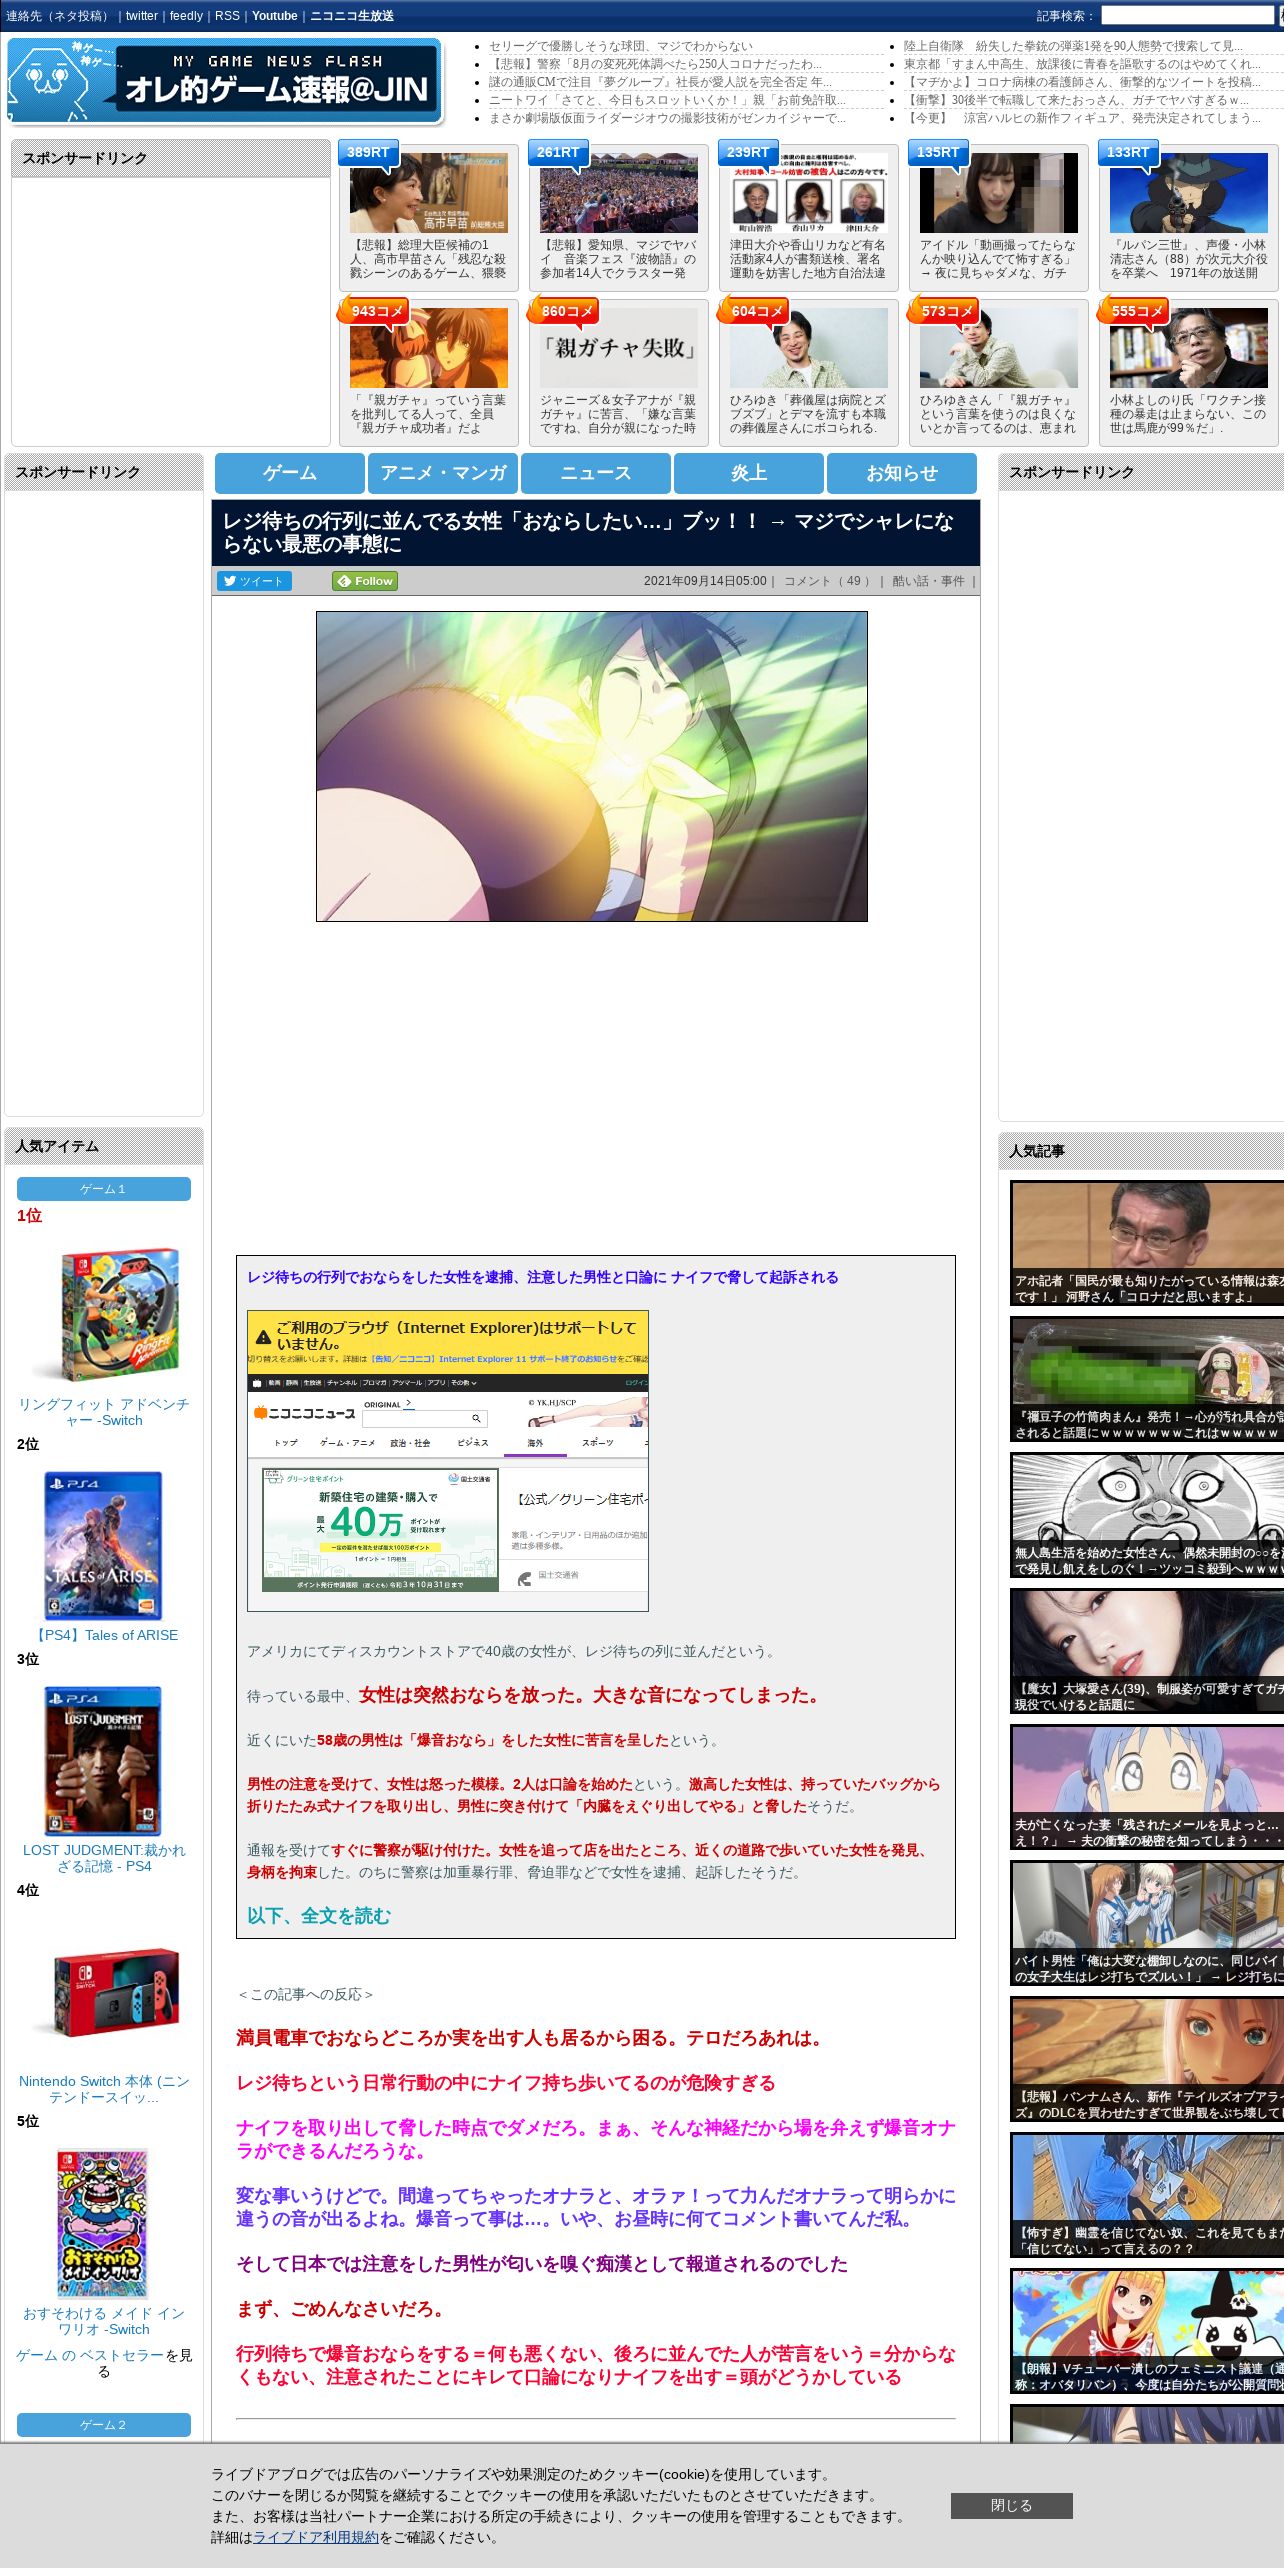Open the ゲーム category tab
This screenshot has height=2568, width=1284.
tap(290, 473)
